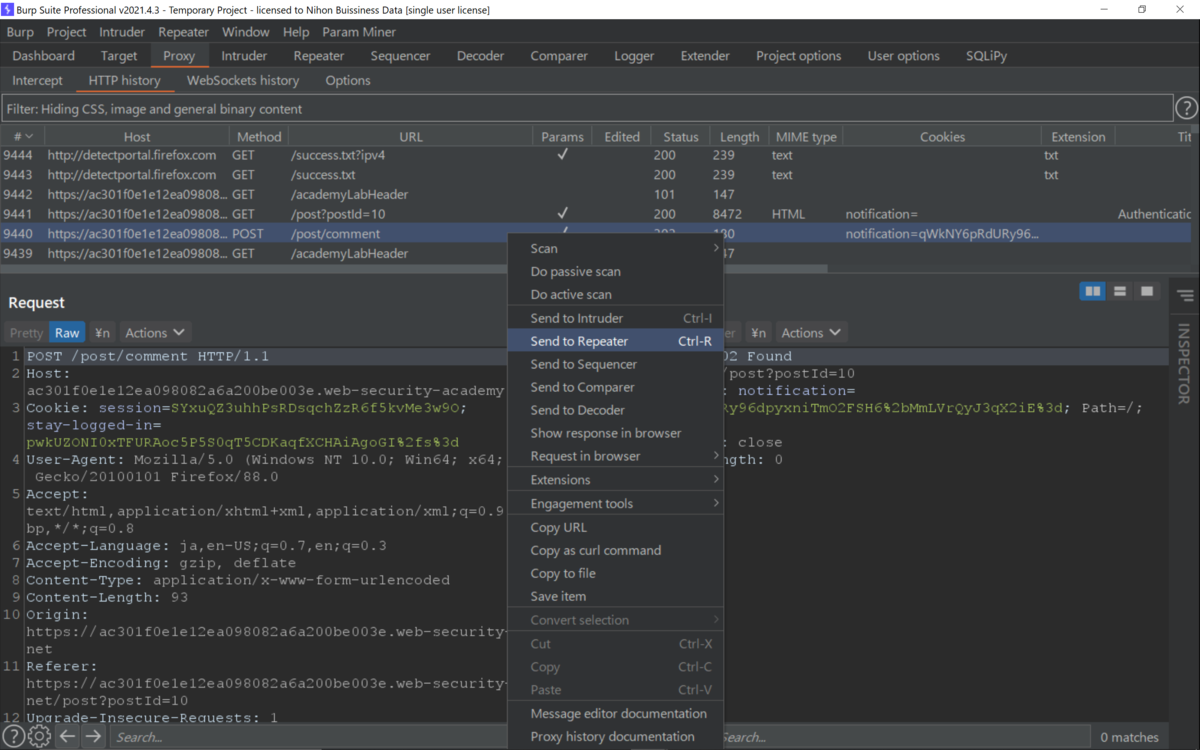
Task: Switch to the Target tab
Action: pyautogui.click(x=119, y=56)
